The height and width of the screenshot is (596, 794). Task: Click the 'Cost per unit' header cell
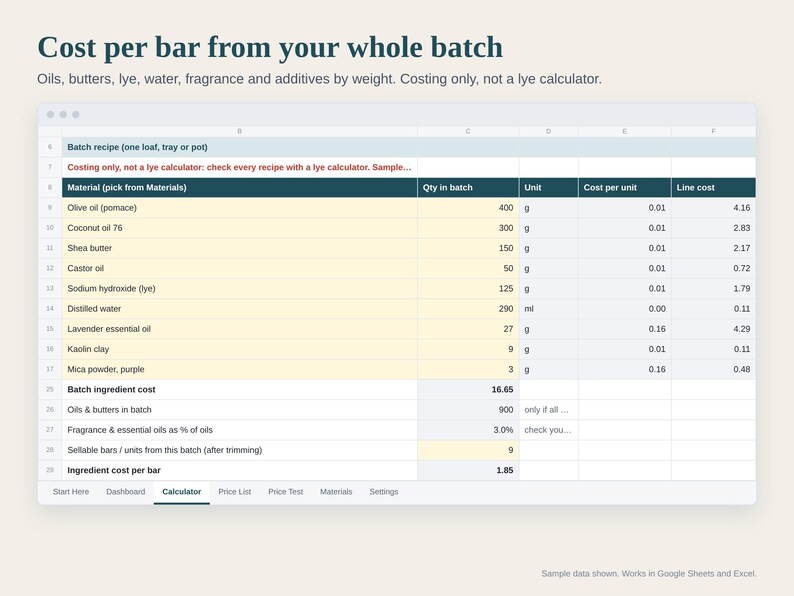624,187
